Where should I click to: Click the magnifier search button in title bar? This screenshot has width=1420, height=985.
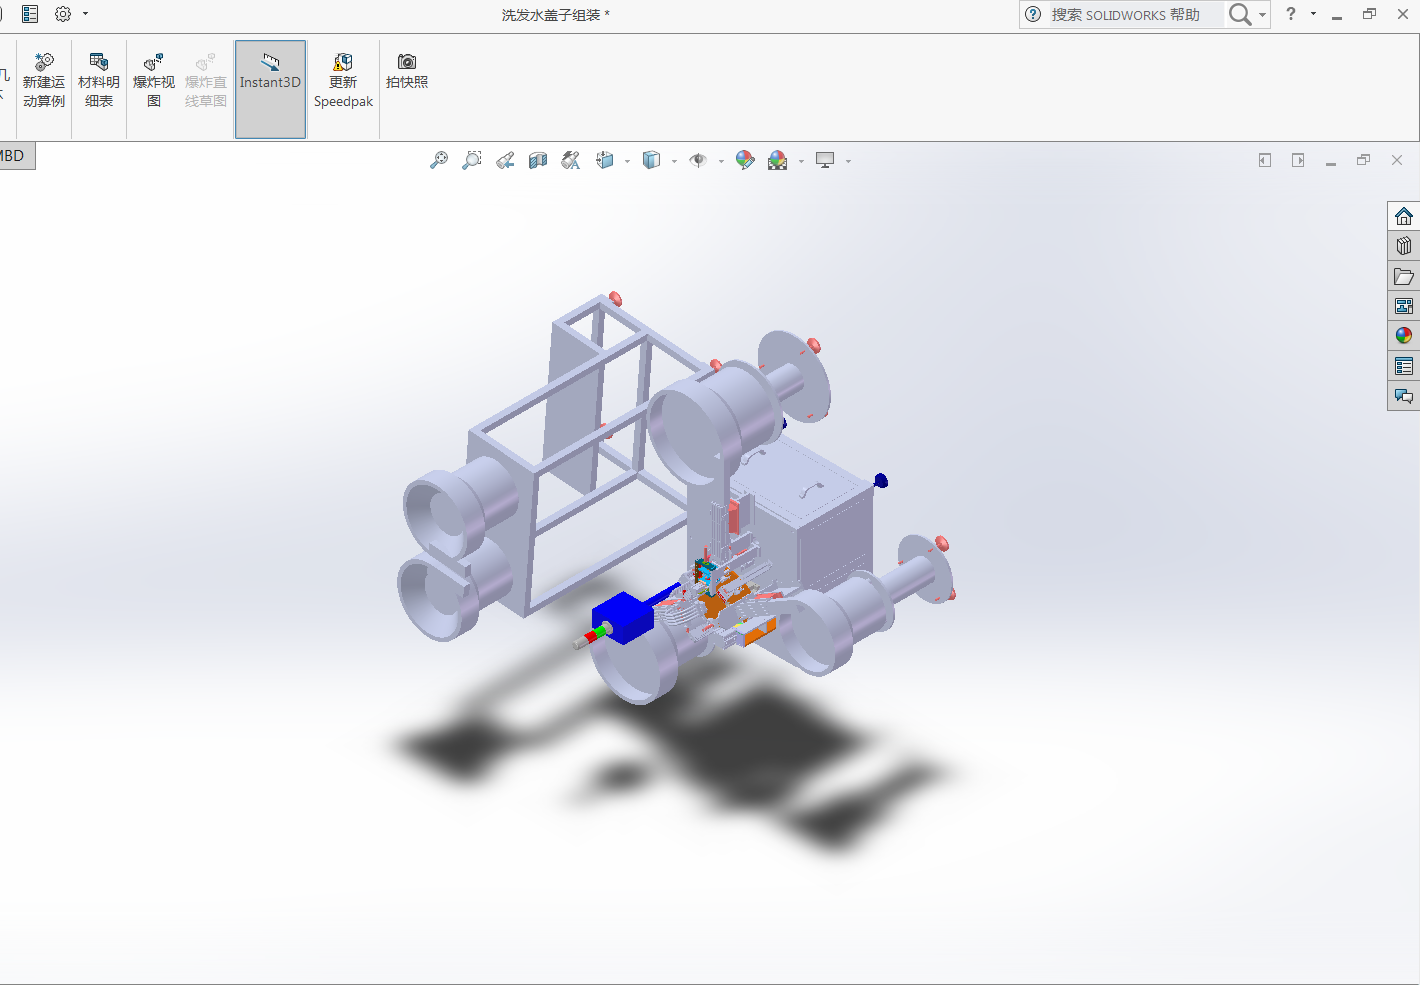(1240, 14)
